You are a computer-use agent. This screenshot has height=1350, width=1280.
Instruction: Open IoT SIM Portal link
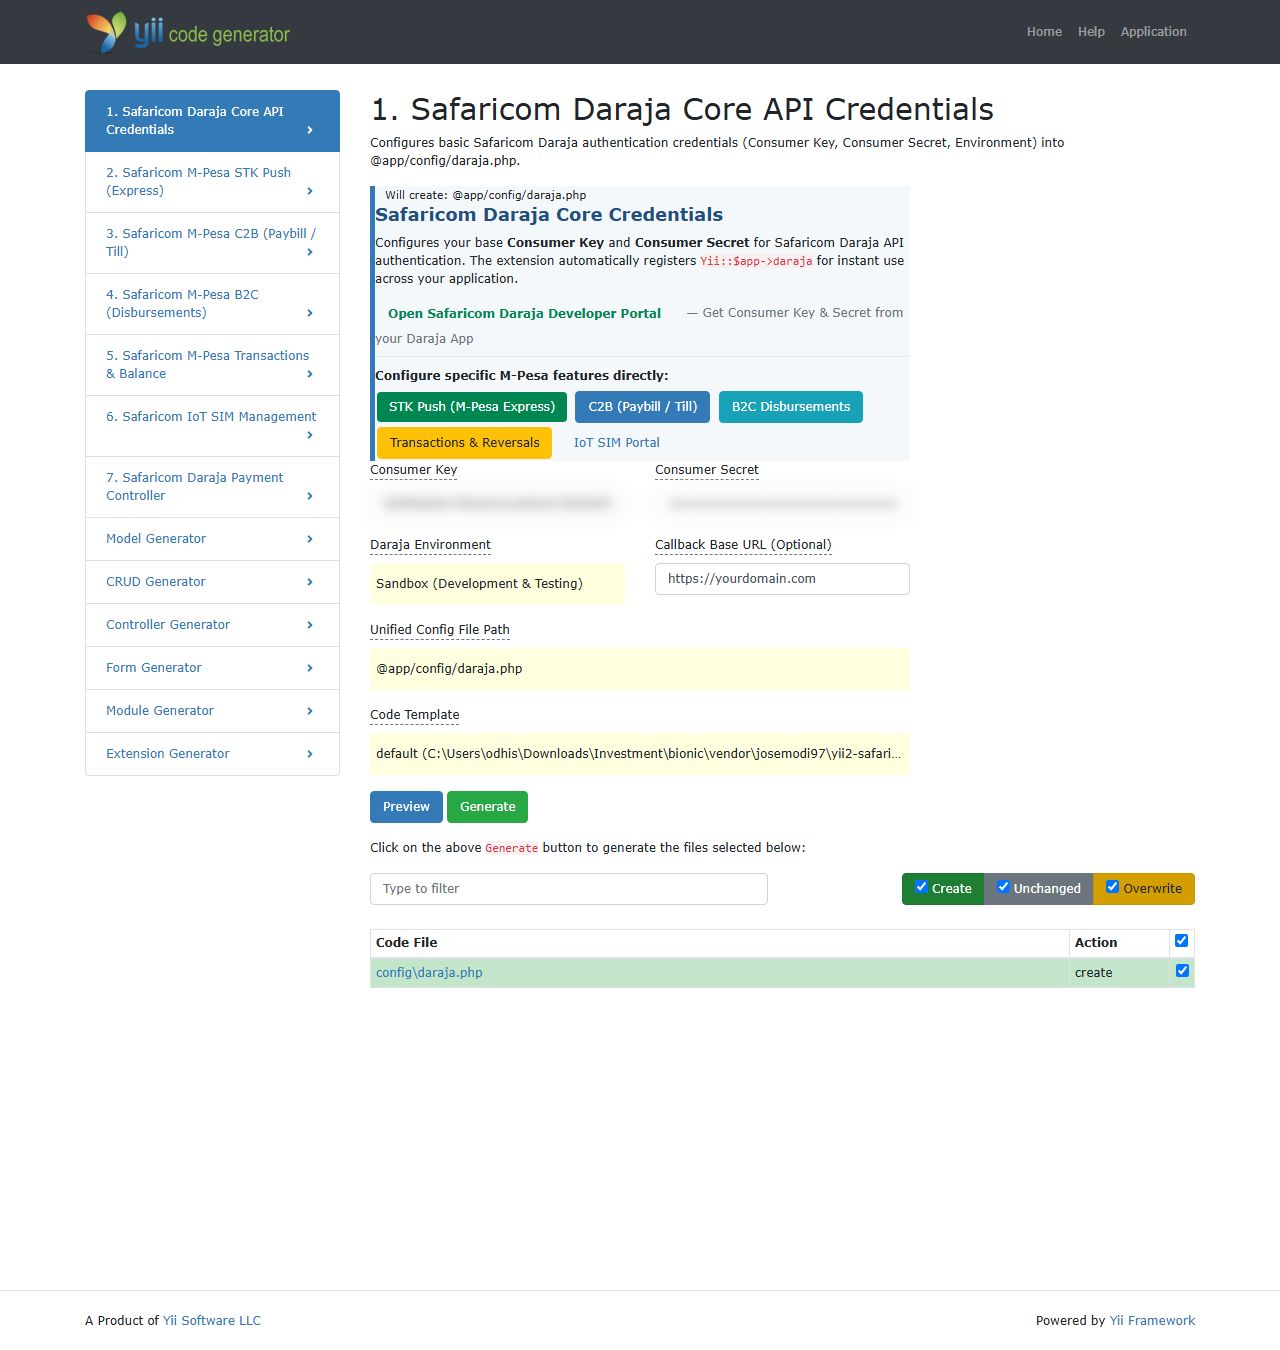[617, 443]
